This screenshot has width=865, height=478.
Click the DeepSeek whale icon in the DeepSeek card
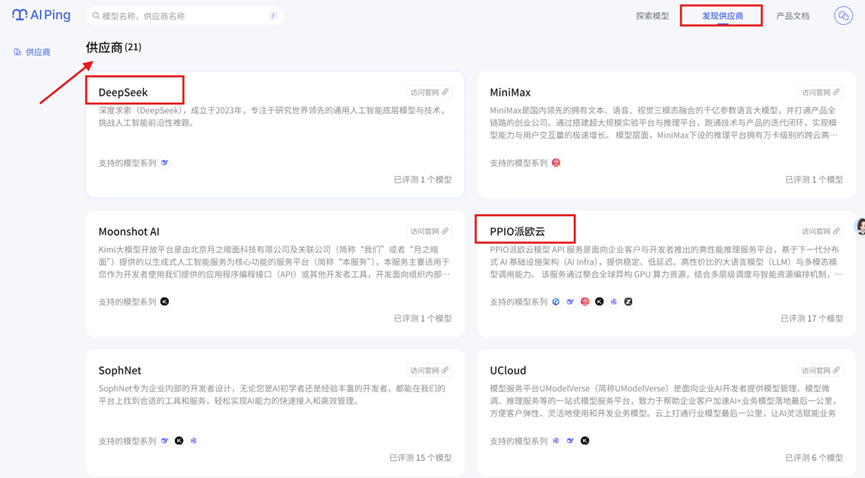coord(164,163)
